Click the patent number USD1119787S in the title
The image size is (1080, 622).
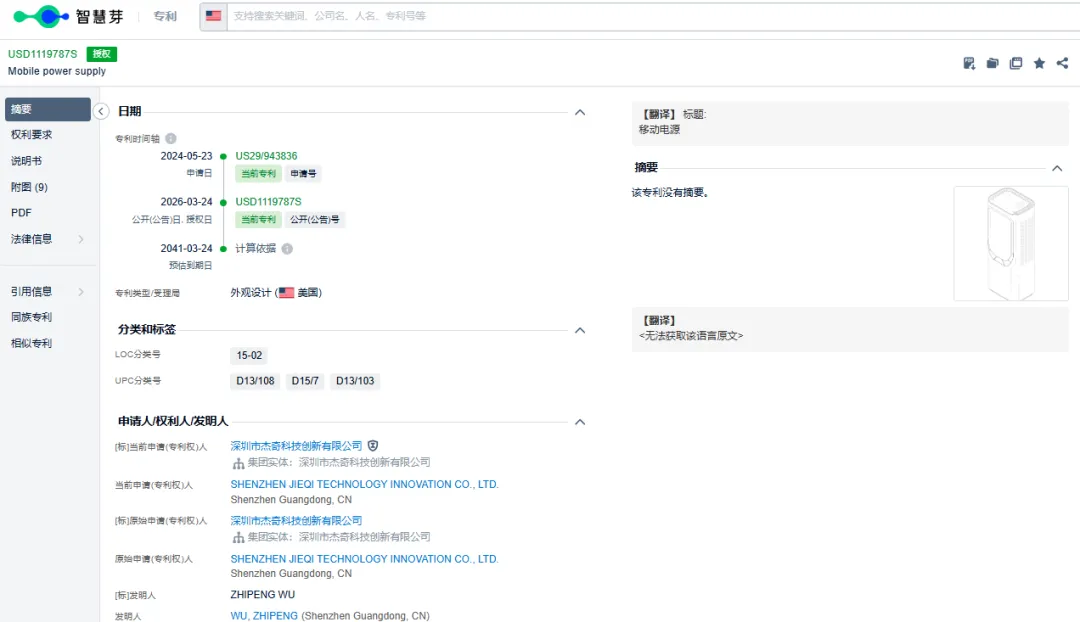click(x=43, y=54)
